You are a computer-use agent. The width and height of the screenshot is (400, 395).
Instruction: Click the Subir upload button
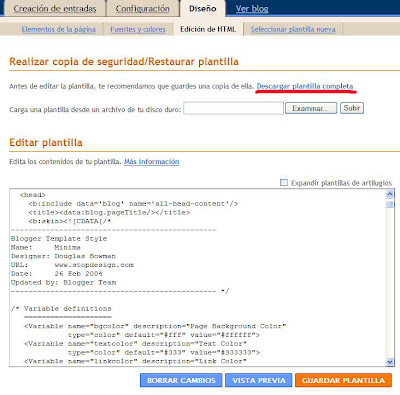click(352, 108)
